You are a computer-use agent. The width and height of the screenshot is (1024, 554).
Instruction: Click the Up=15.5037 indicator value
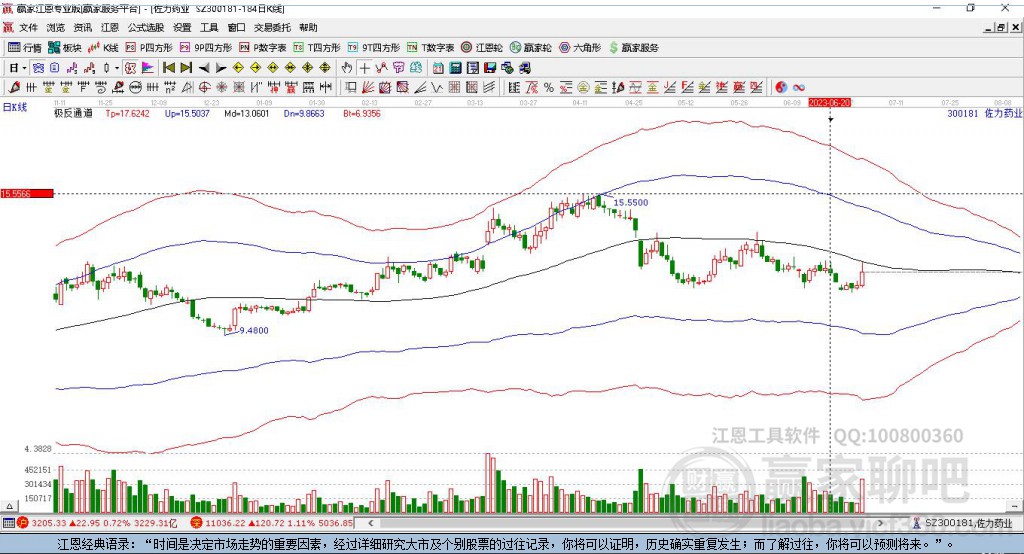coord(187,113)
